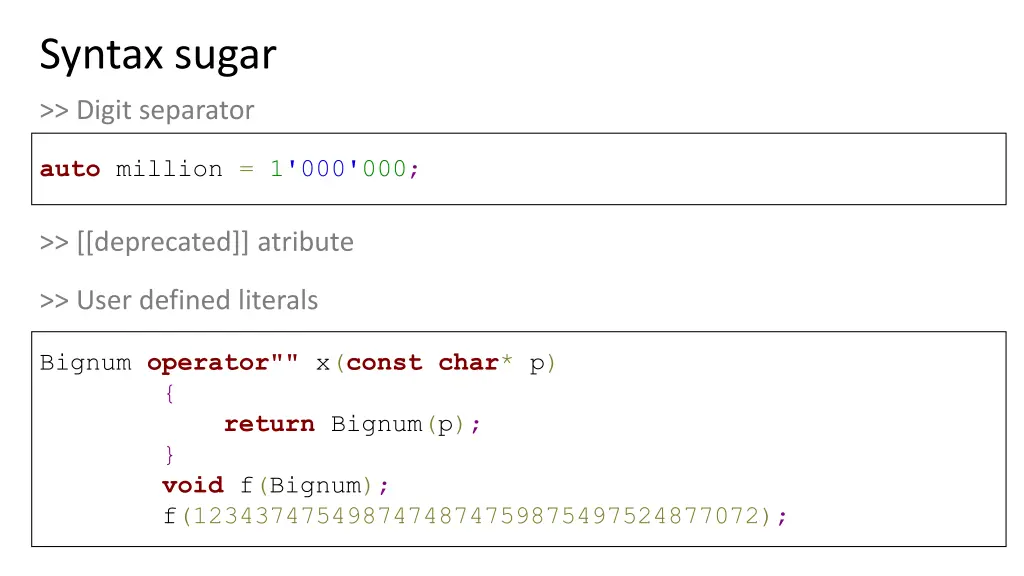Click the "x" literal suffix name
This screenshot has width=1024, height=576.
323,363
